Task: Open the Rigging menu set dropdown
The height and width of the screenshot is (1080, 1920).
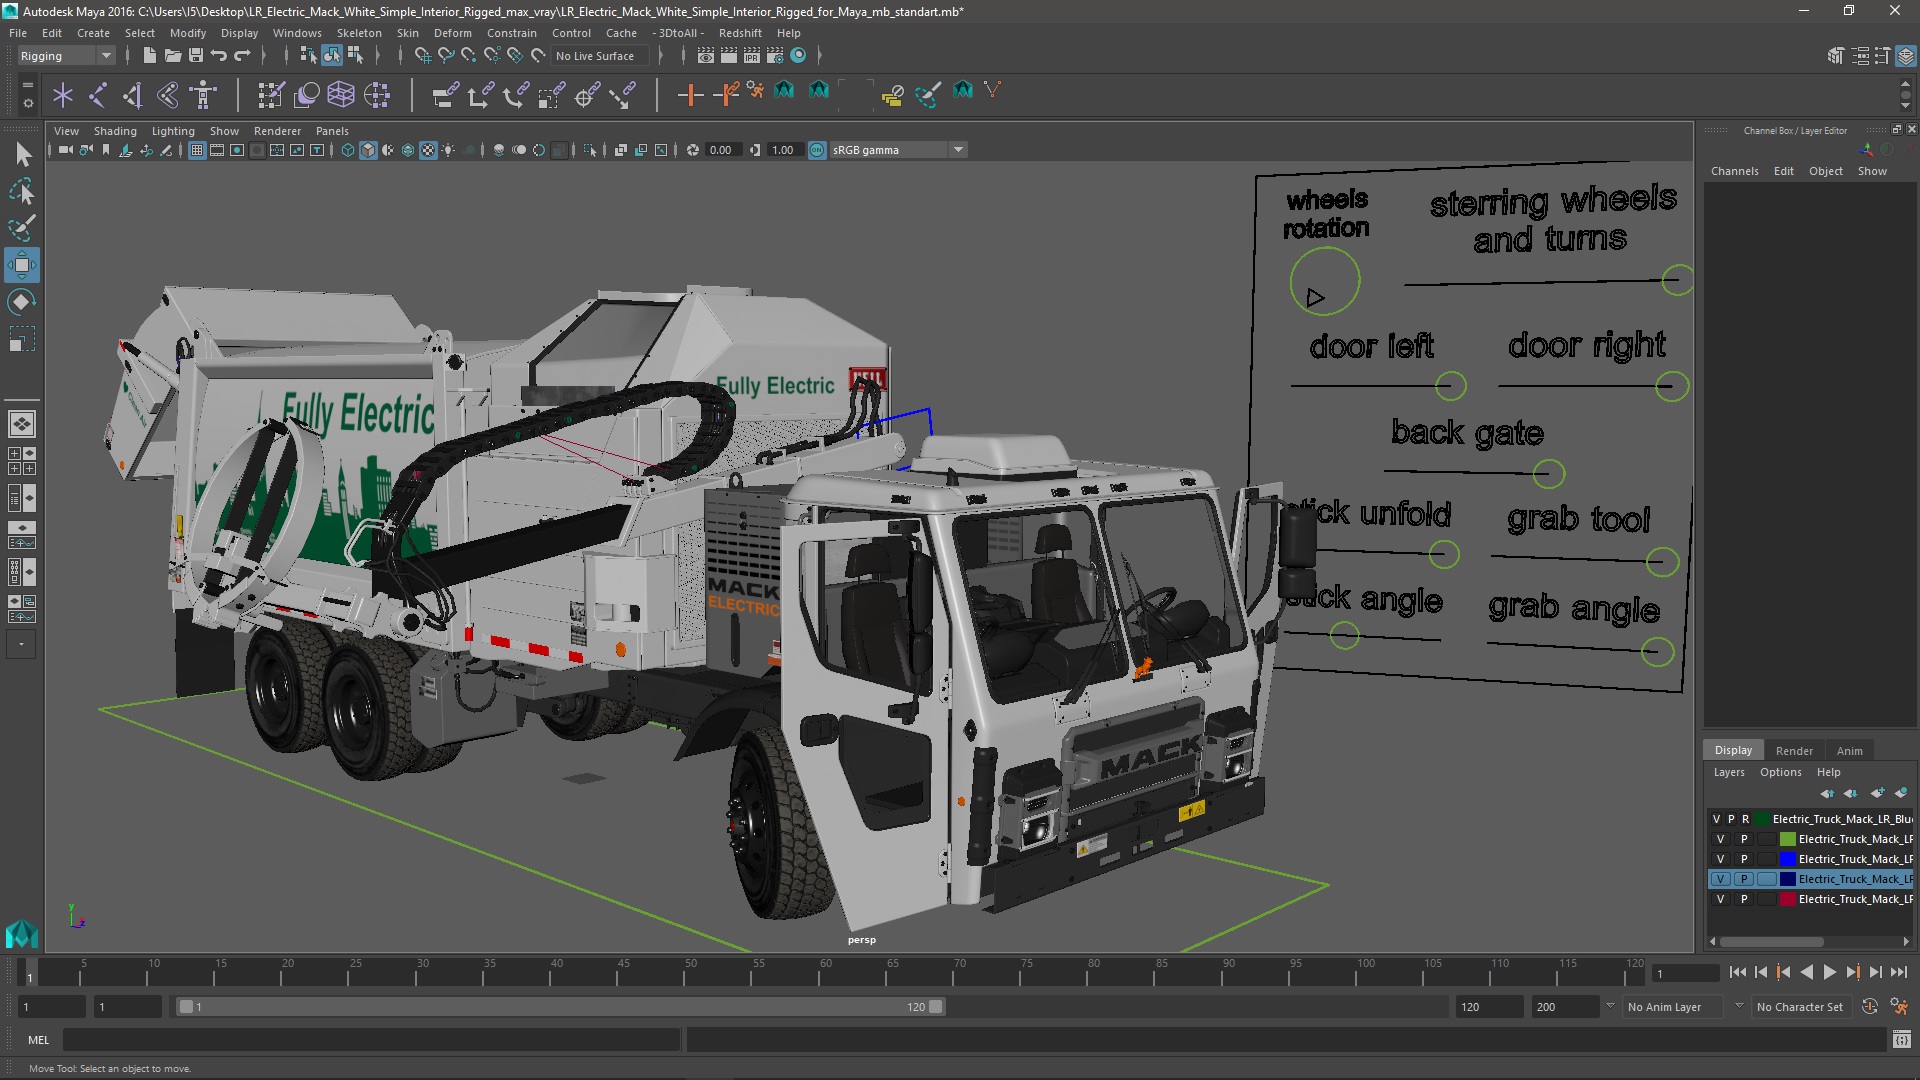Action: (x=66, y=56)
